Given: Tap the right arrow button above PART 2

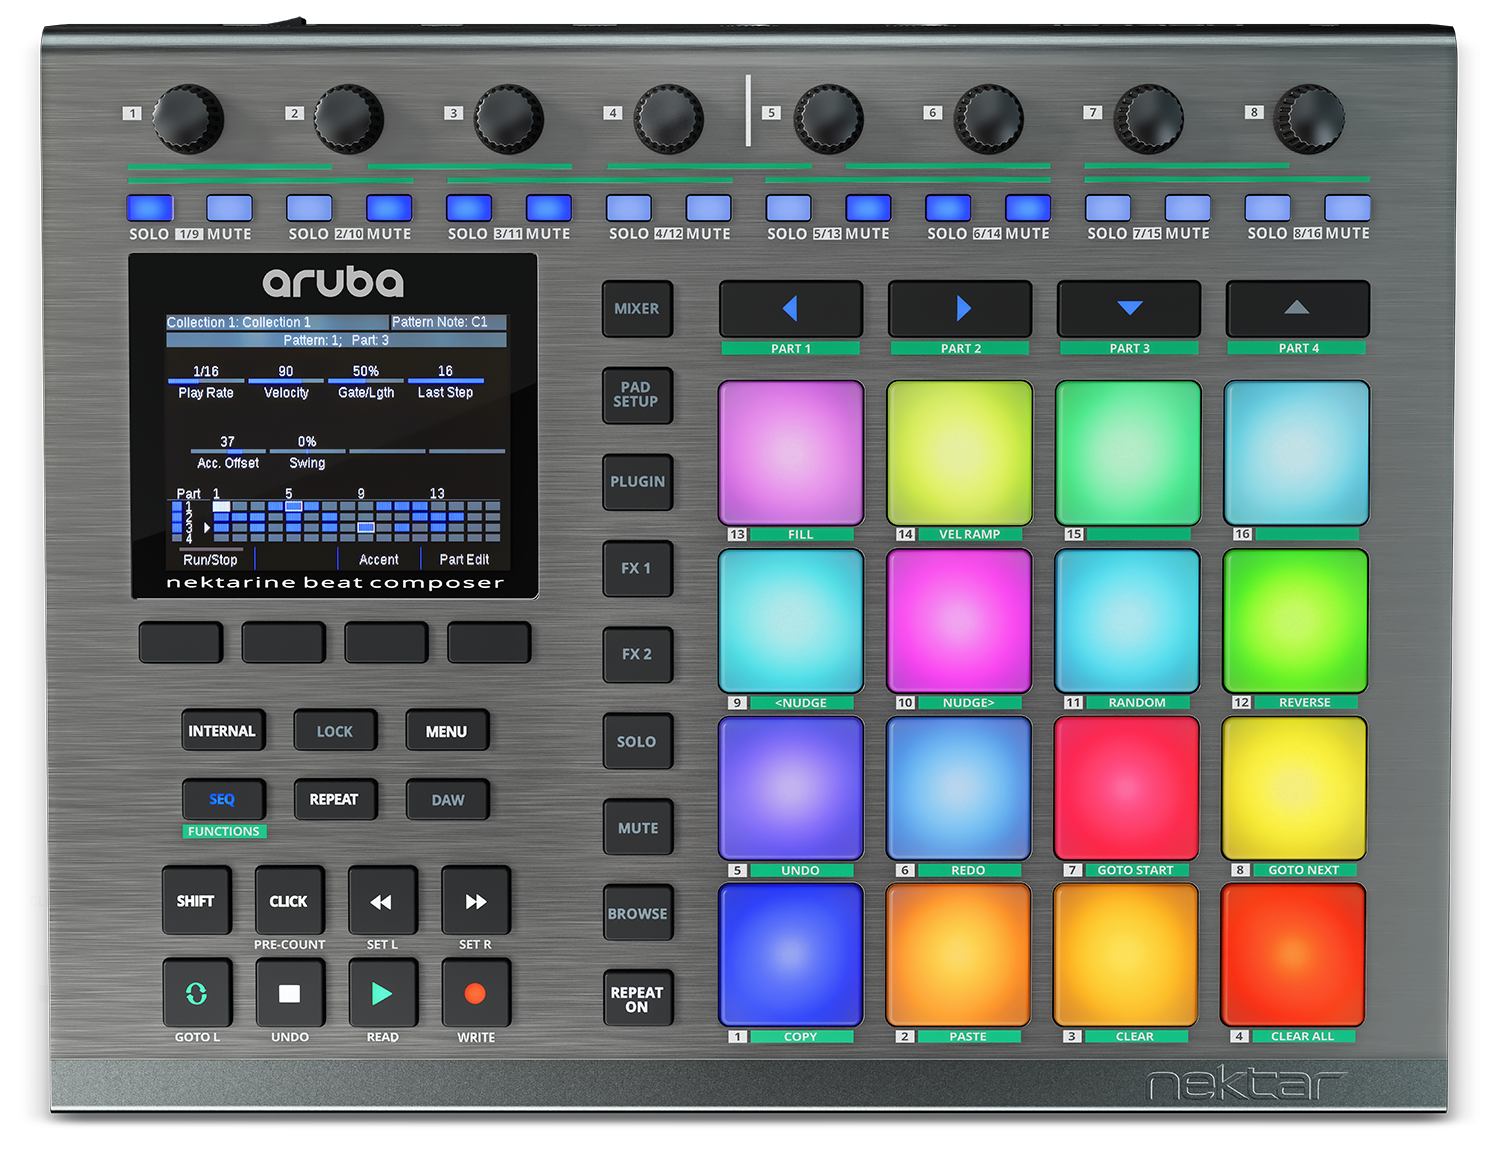Looking at the screenshot, I should pos(960,309).
